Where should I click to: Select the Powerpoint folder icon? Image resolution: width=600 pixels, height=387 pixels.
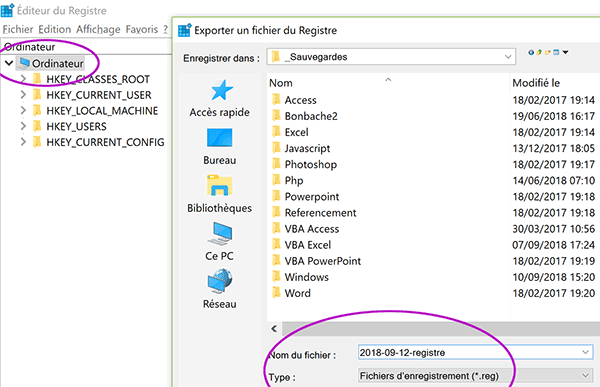pyautogui.click(x=276, y=196)
